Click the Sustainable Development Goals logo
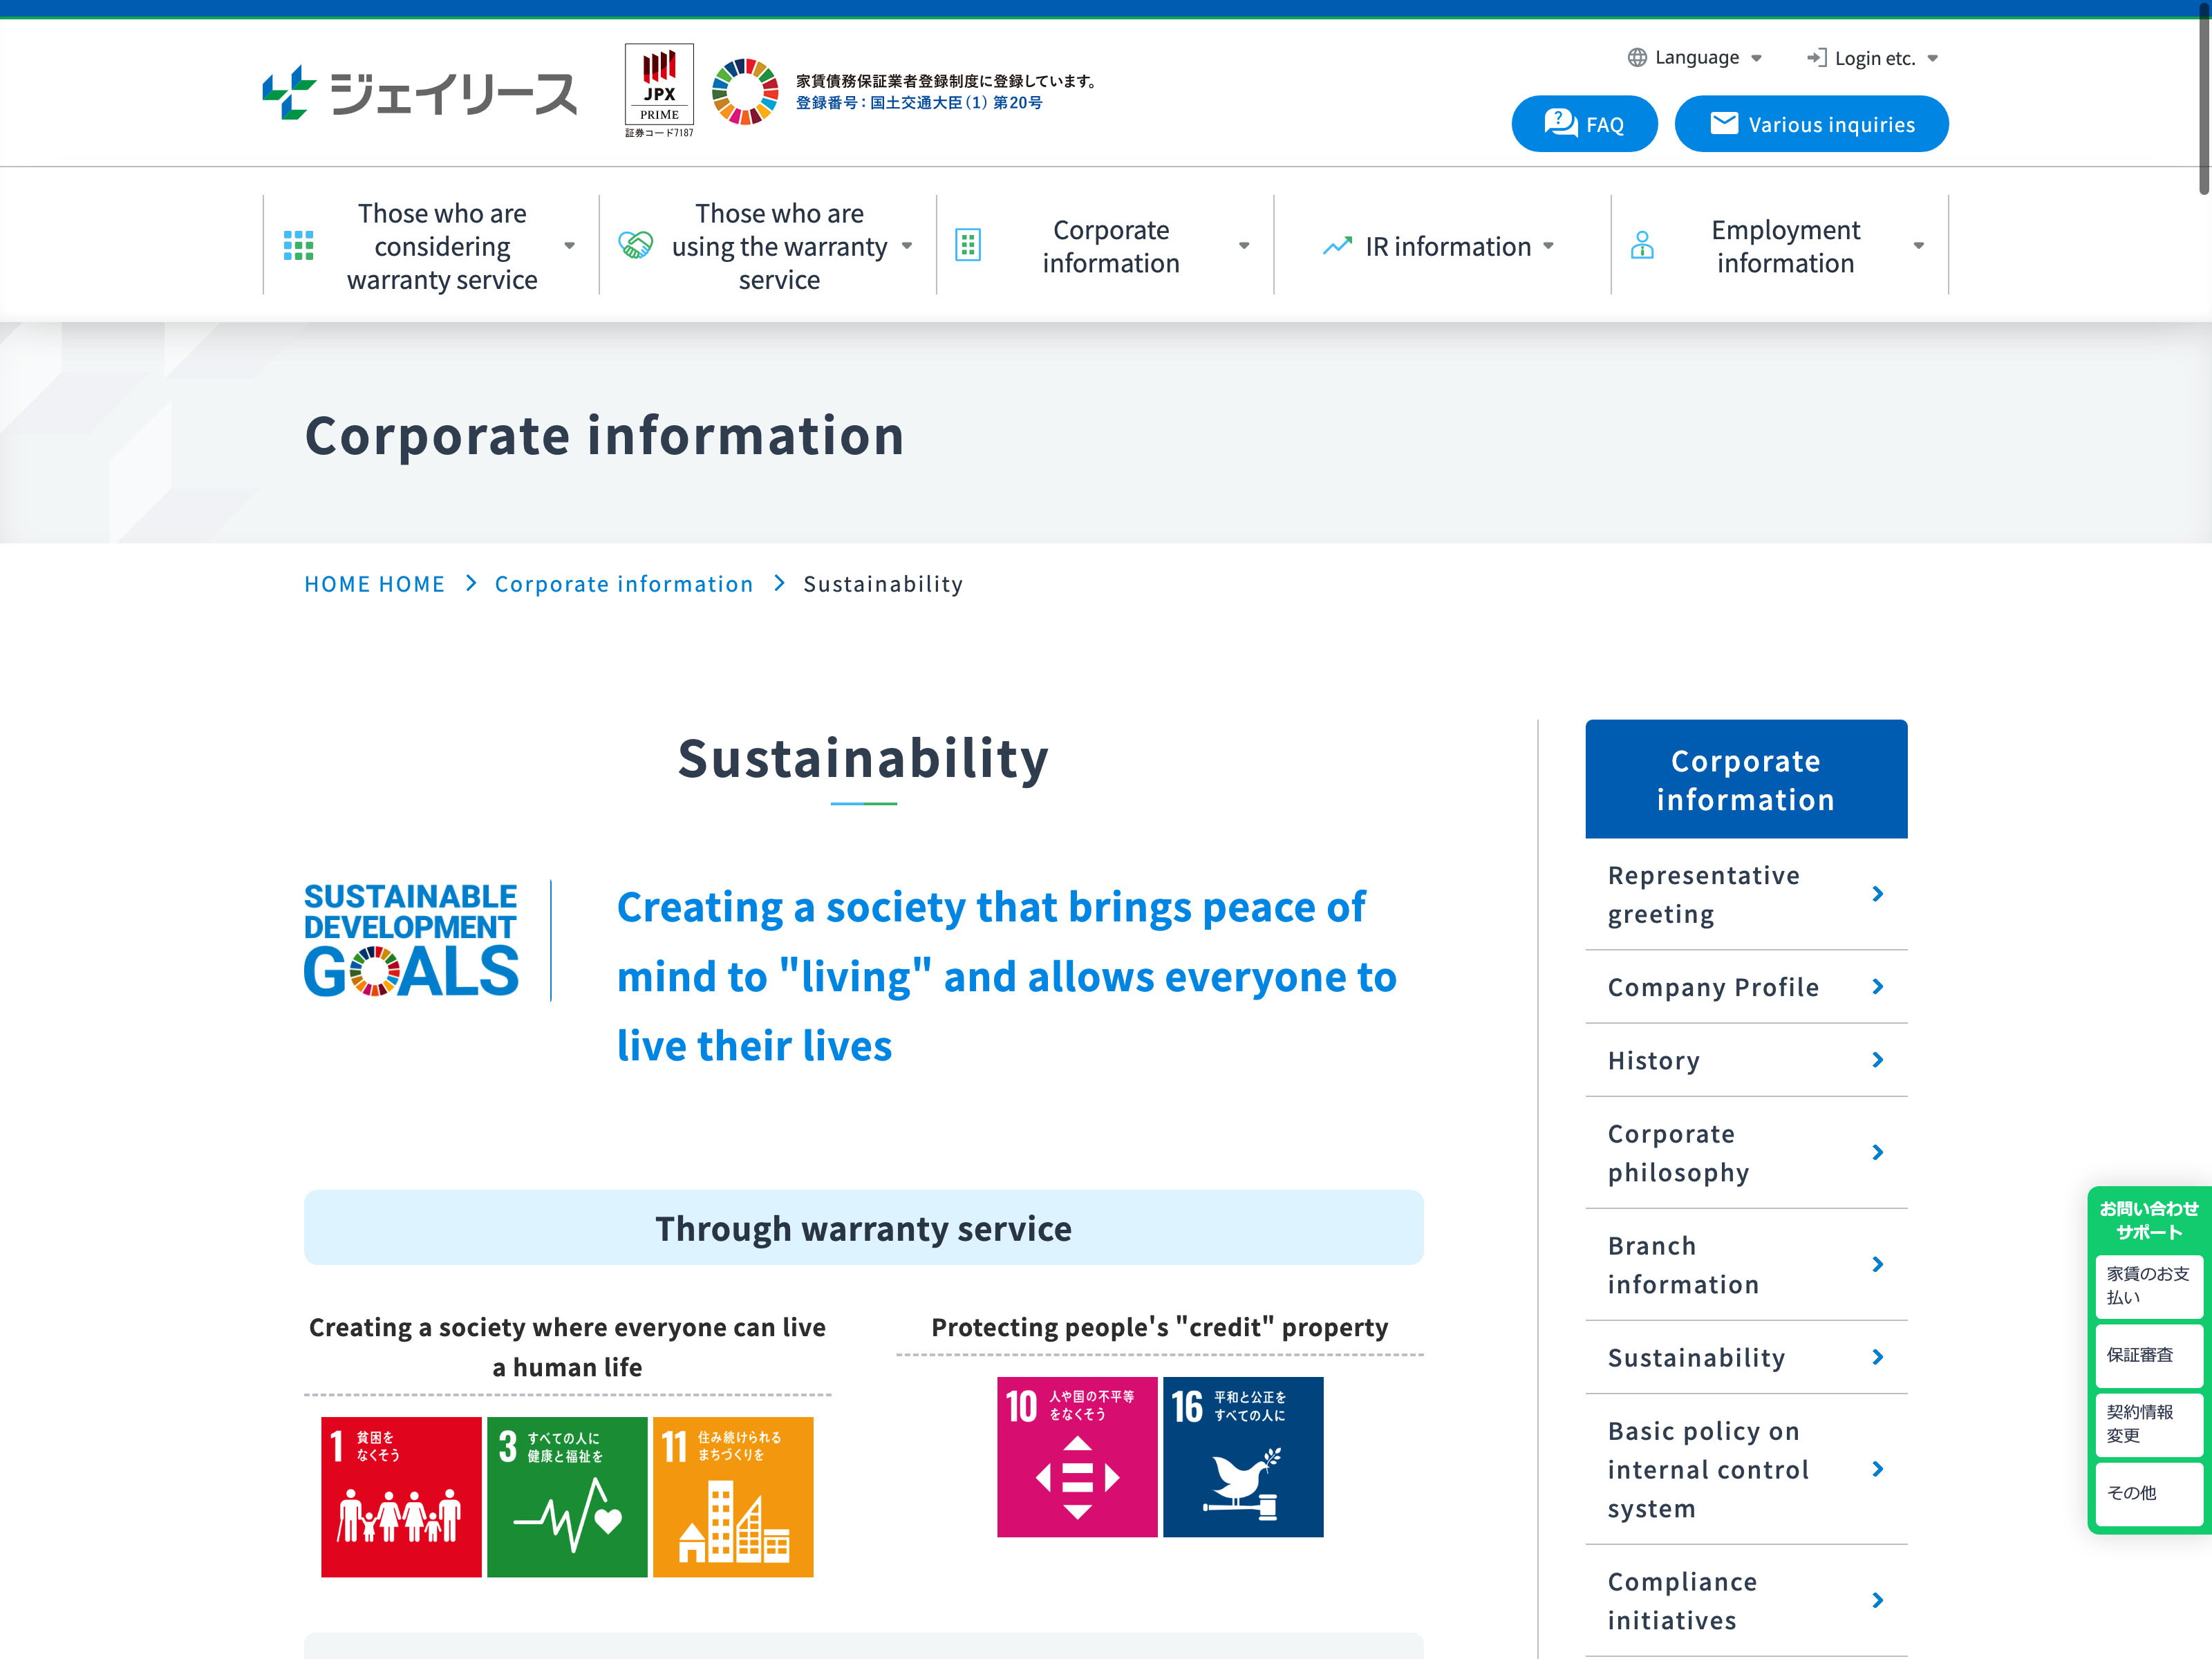 tap(411, 940)
